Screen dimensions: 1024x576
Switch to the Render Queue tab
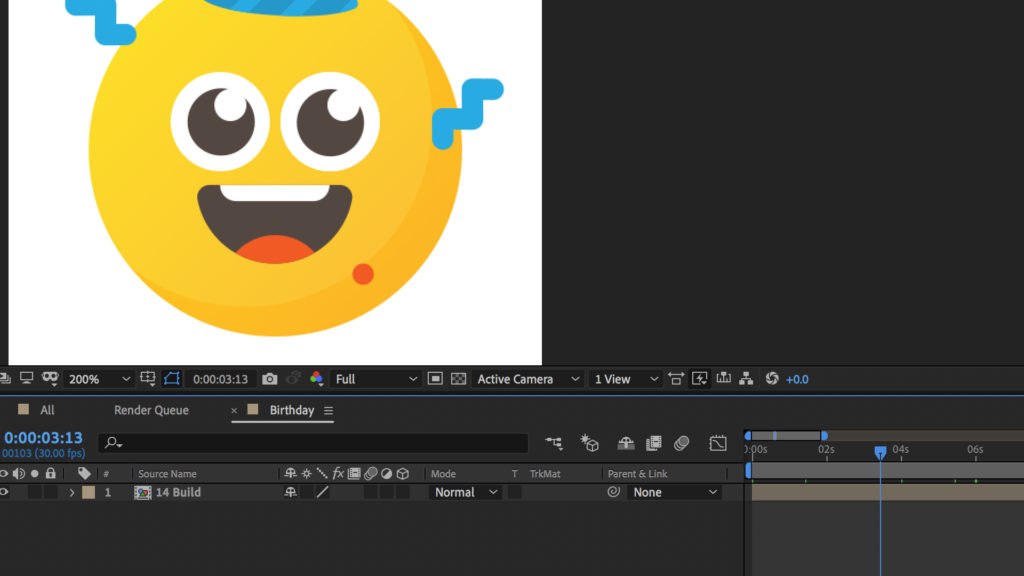coord(151,410)
